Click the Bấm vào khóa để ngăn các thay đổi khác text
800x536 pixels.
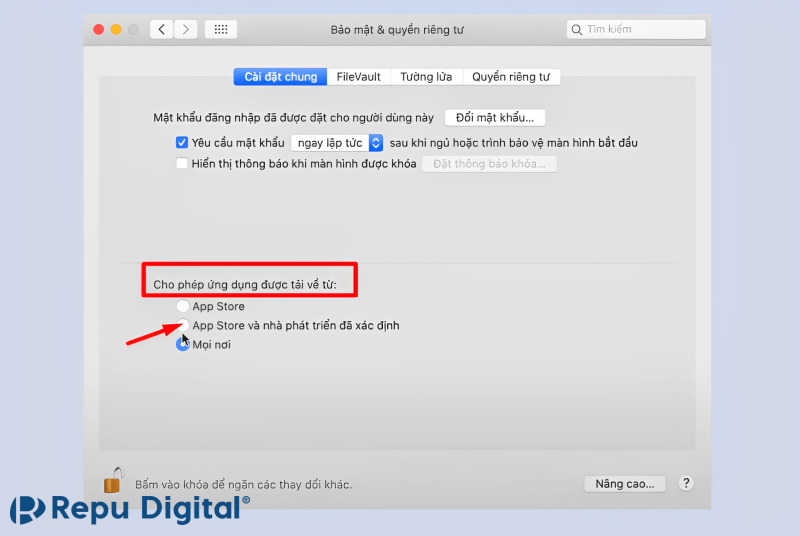[x=243, y=484]
